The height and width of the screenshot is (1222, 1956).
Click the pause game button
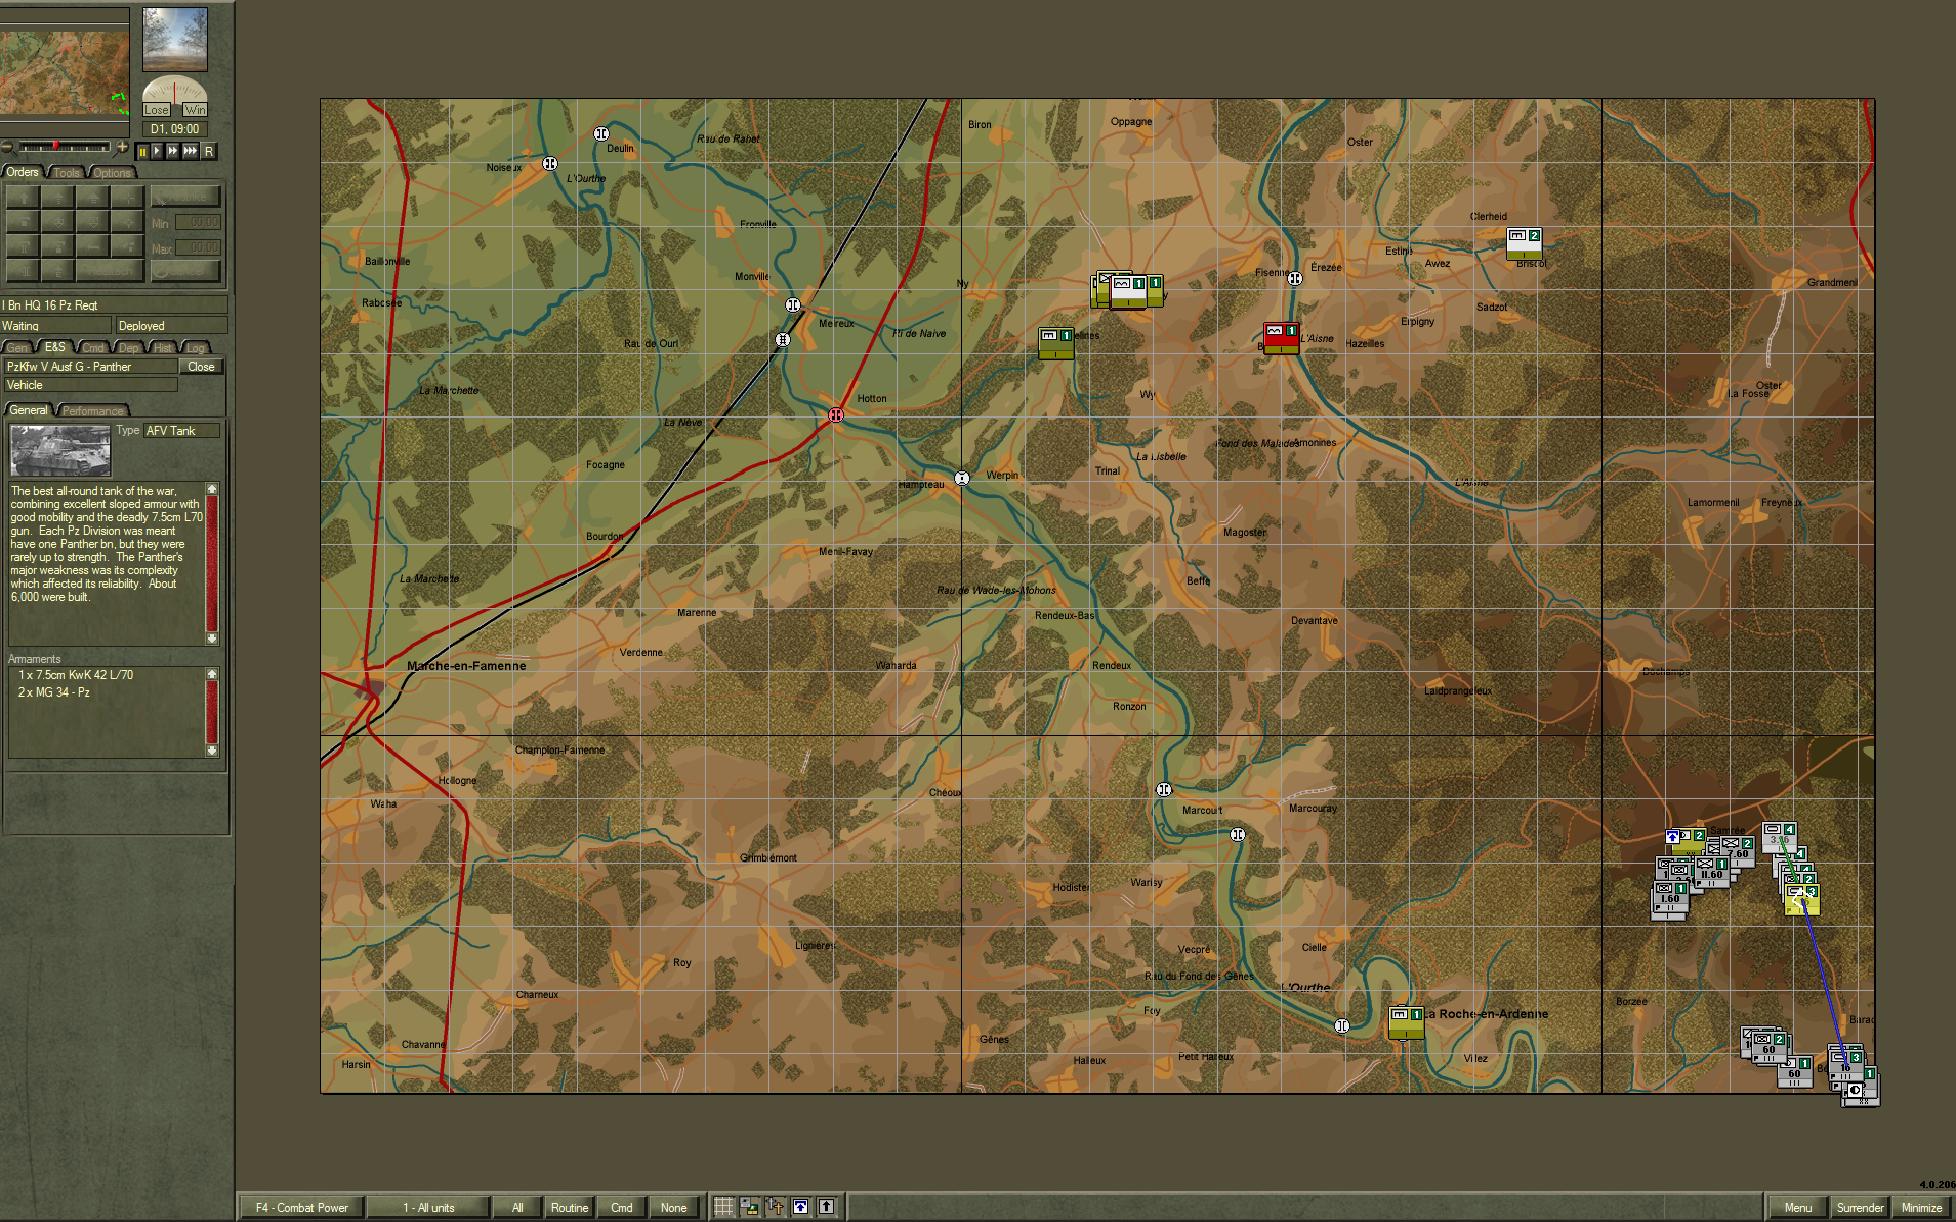coord(142,151)
